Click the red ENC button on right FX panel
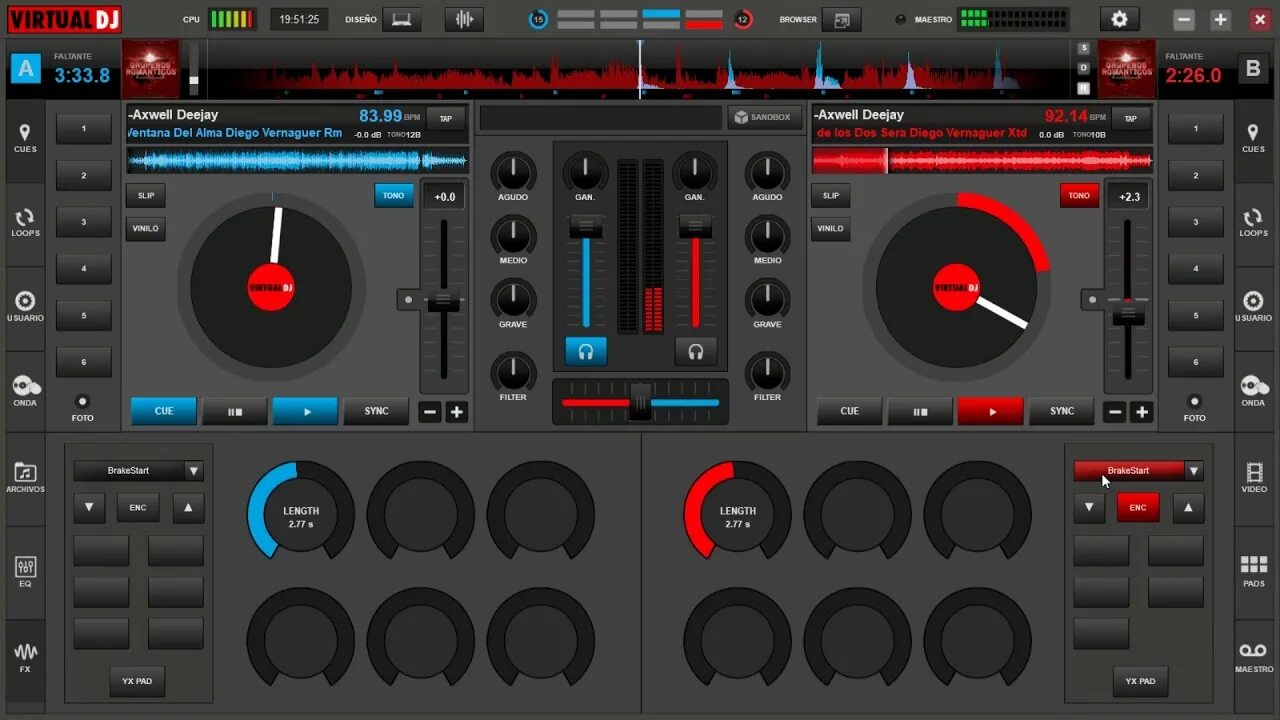The image size is (1280, 720). pos(1138,507)
